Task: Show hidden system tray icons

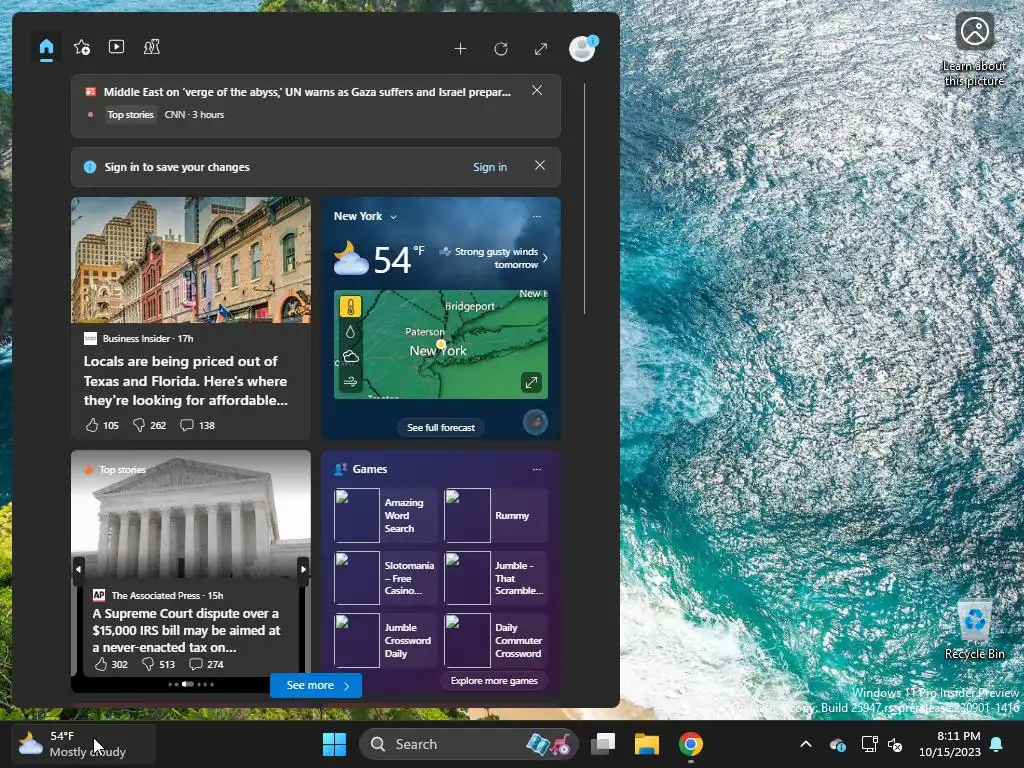Action: 806,744
